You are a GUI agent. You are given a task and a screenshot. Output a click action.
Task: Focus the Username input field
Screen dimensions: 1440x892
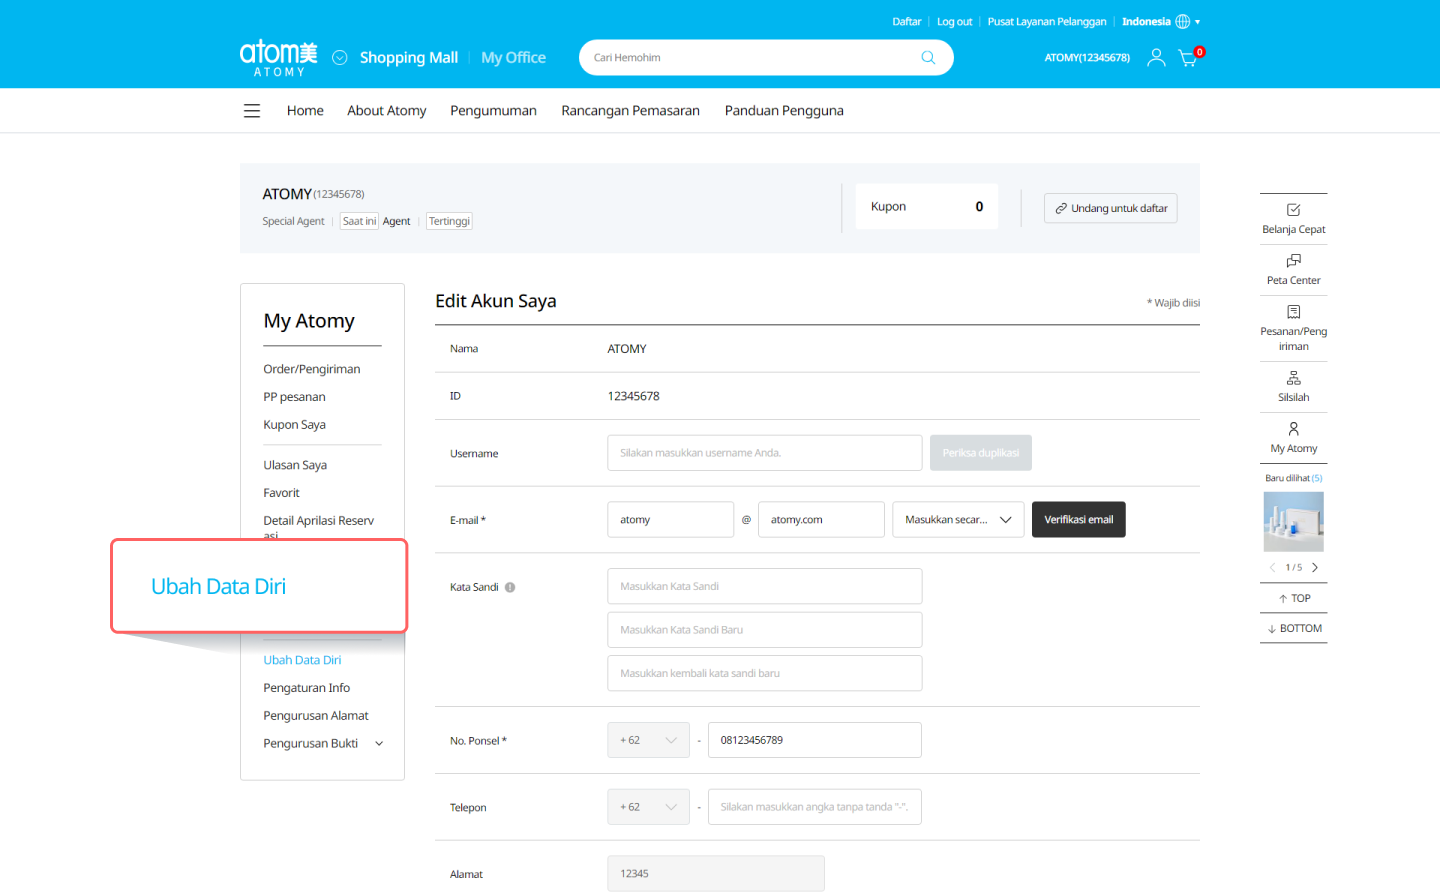(x=764, y=453)
